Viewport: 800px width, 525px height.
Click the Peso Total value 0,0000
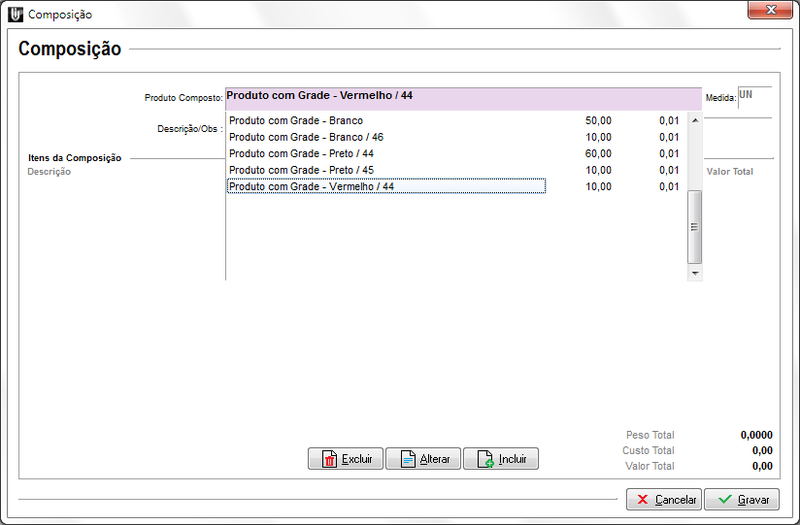point(756,436)
